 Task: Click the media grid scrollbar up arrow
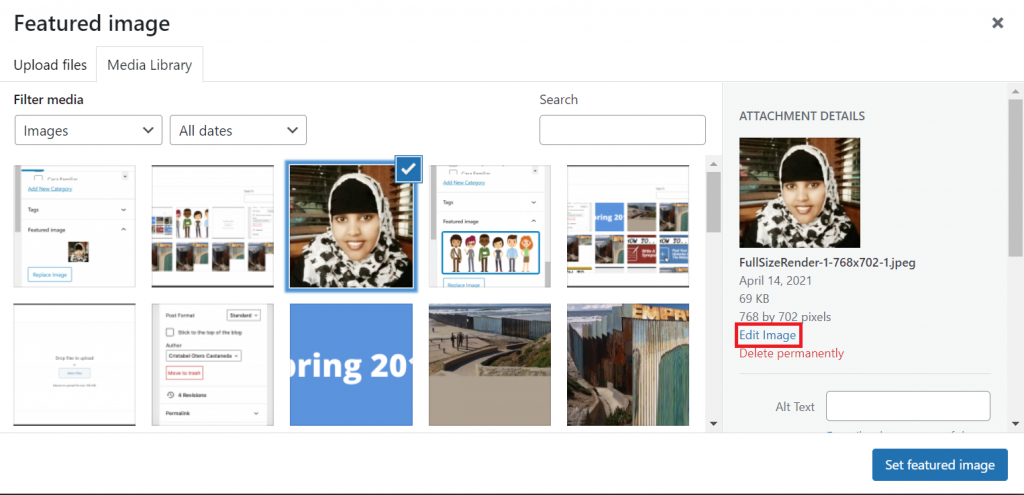click(713, 163)
